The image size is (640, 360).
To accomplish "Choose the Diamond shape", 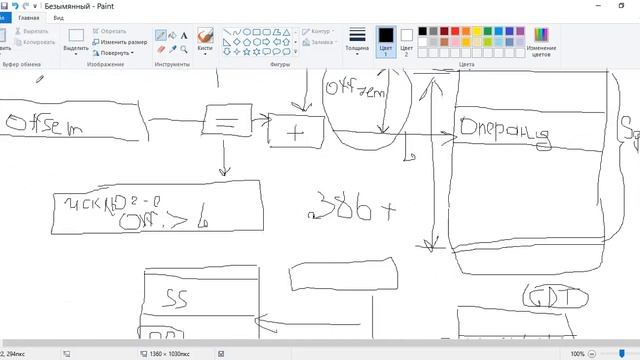I will click(x=237, y=42).
